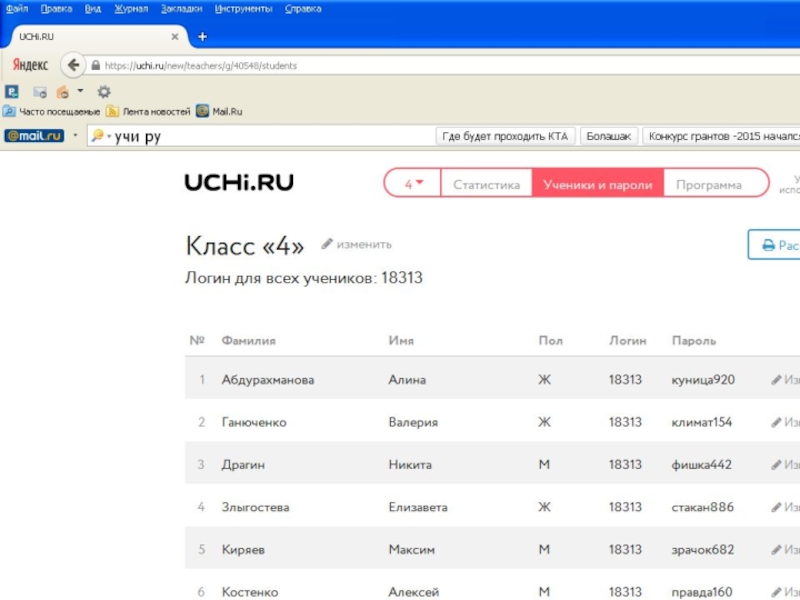The image size is (800, 600).
Task: Expand the class "4" dropdown selector
Action: (413, 184)
